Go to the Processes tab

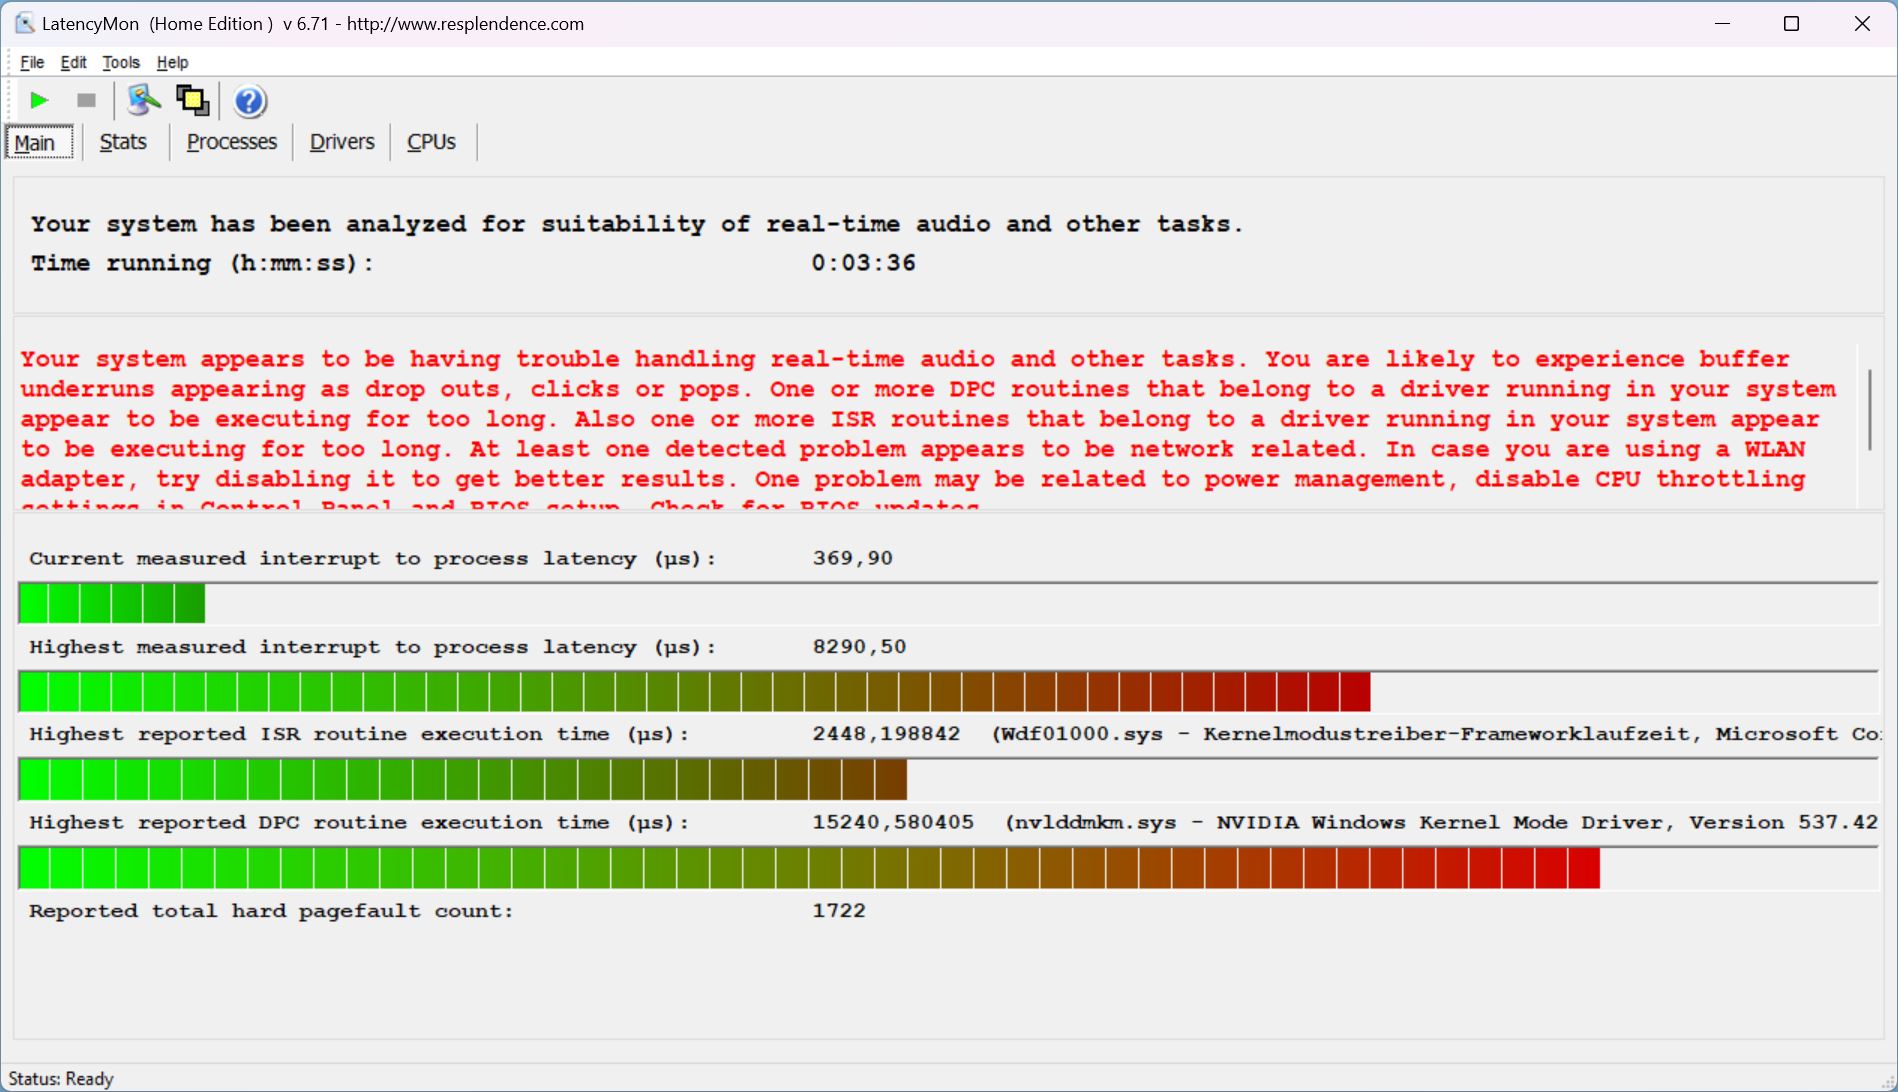(x=231, y=142)
